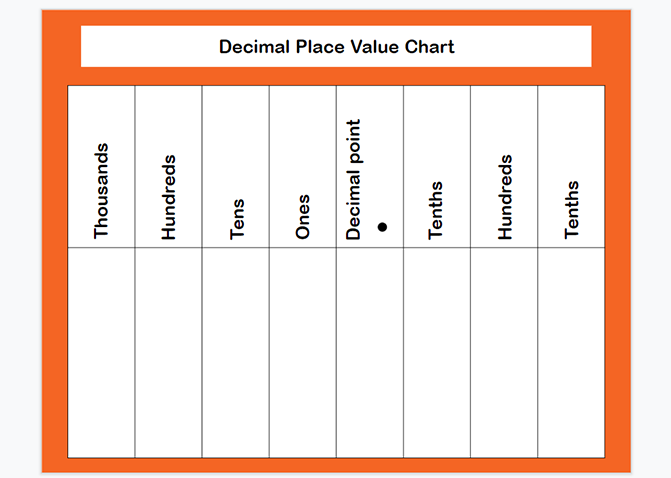Select the Hundreds header between the two Tenths
This screenshot has height=478, width=671.
click(x=504, y=196)
